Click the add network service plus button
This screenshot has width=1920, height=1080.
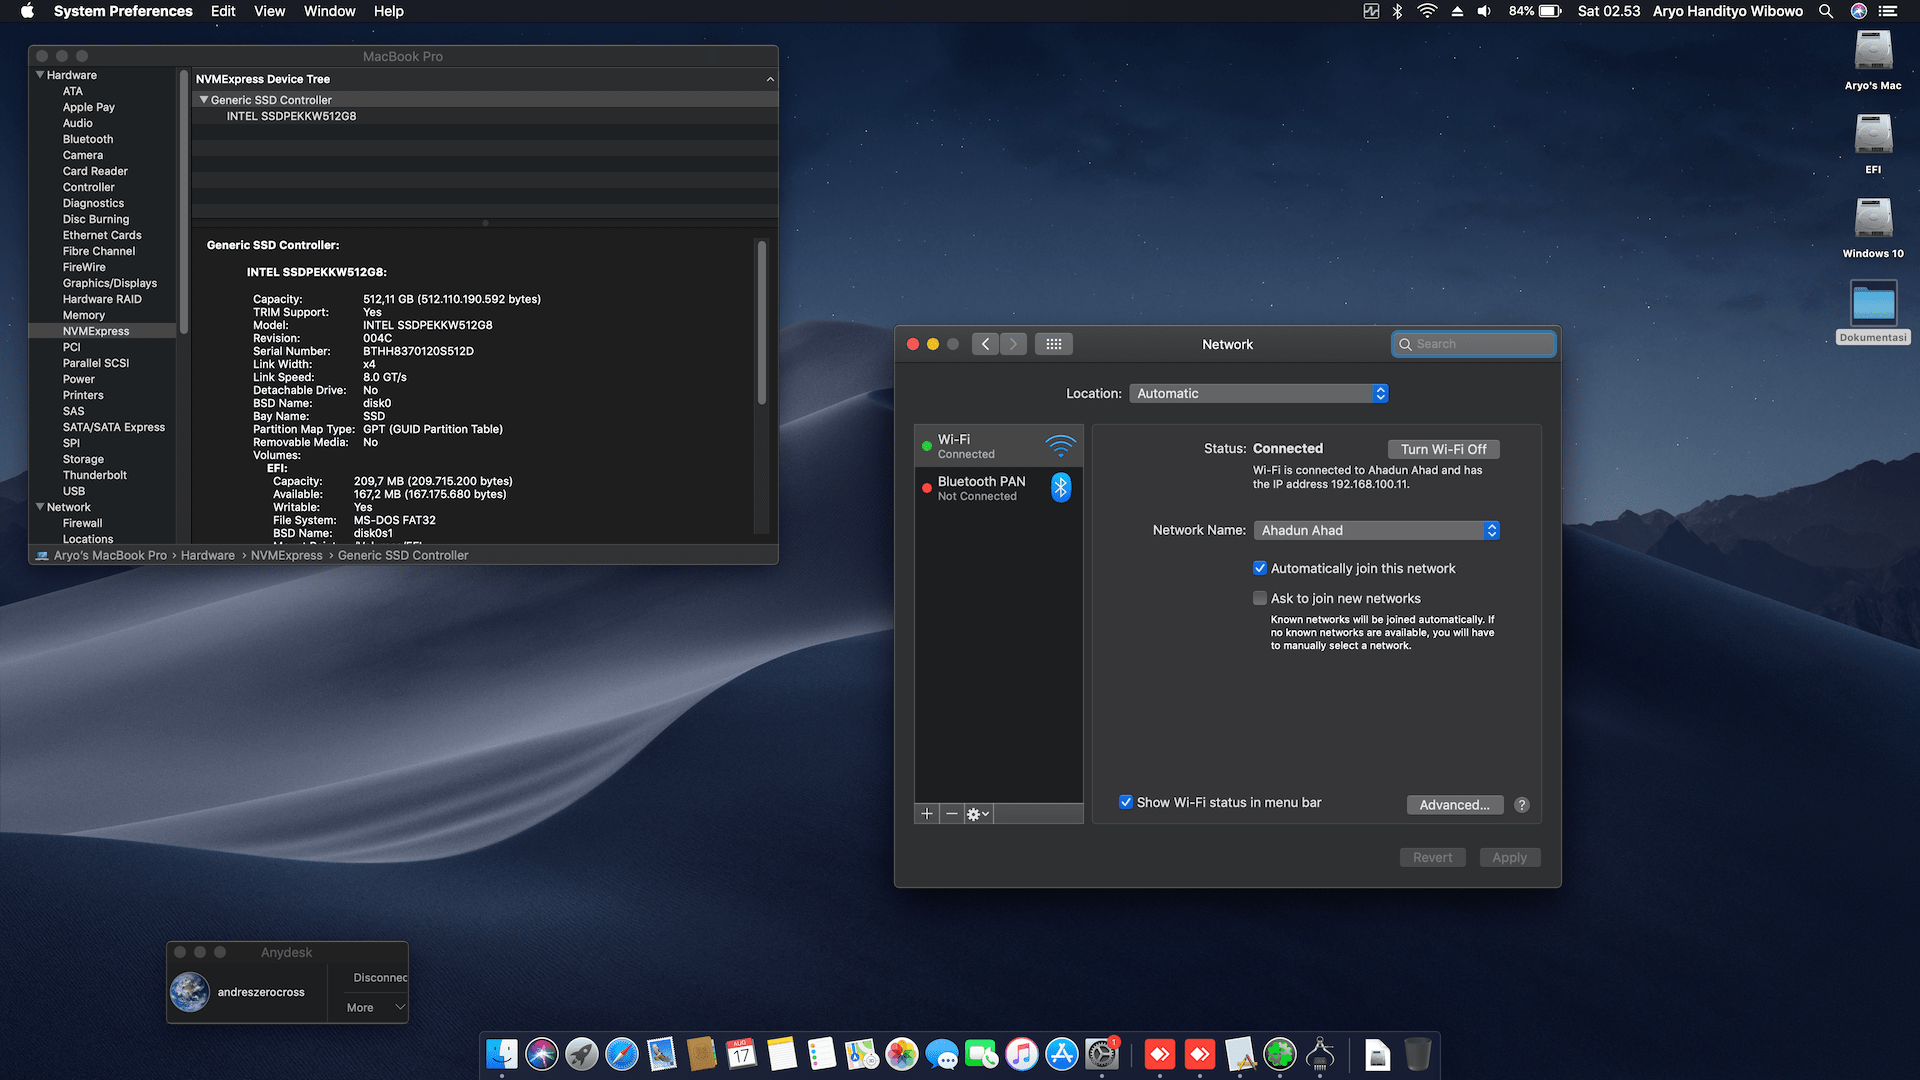tap(927, 814)
